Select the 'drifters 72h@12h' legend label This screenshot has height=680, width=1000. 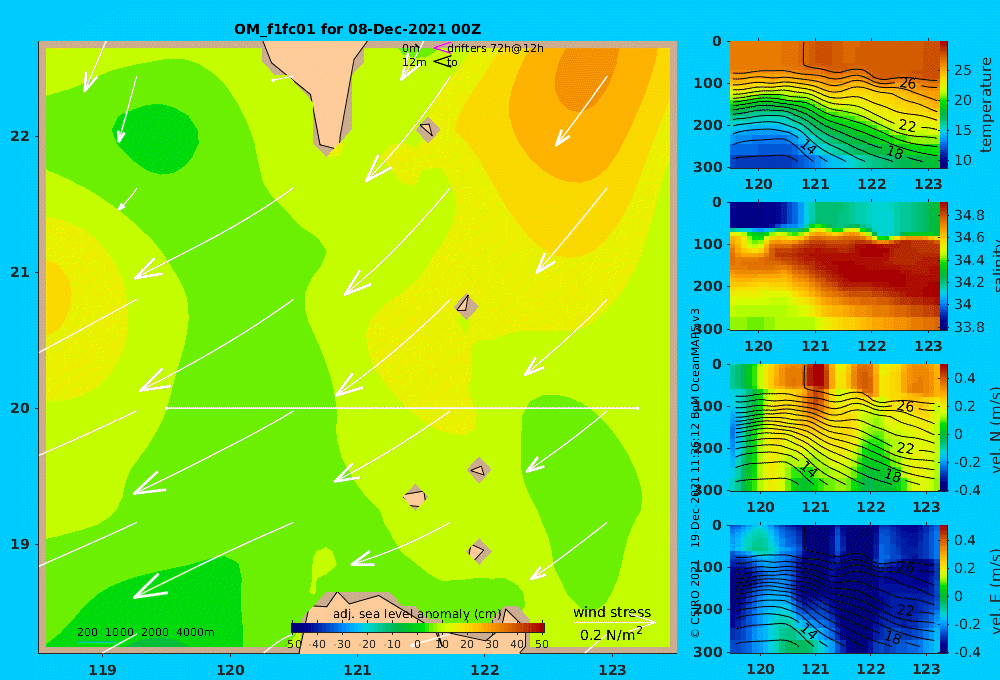(496, 48)
